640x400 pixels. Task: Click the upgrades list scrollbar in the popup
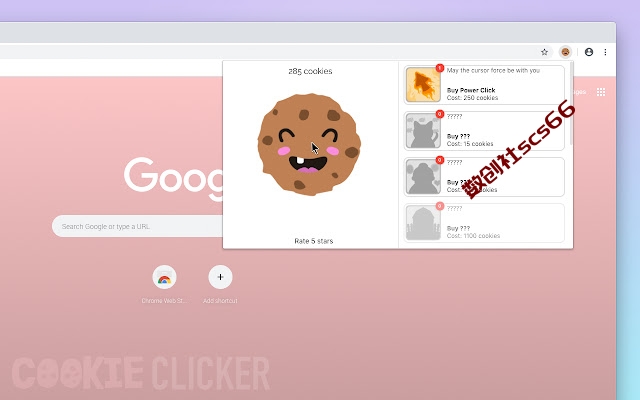tap(571, 104)
